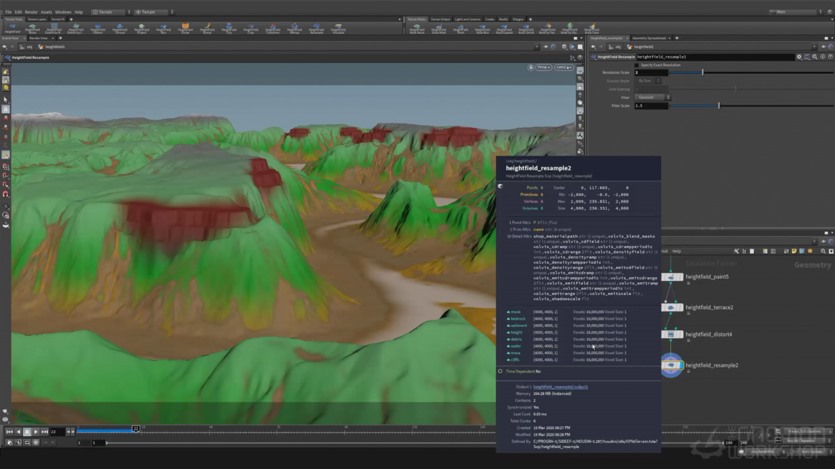The image size is (835, 469).
Task: Click the heightfield_resample2 node name field
Action: [715, 57]
